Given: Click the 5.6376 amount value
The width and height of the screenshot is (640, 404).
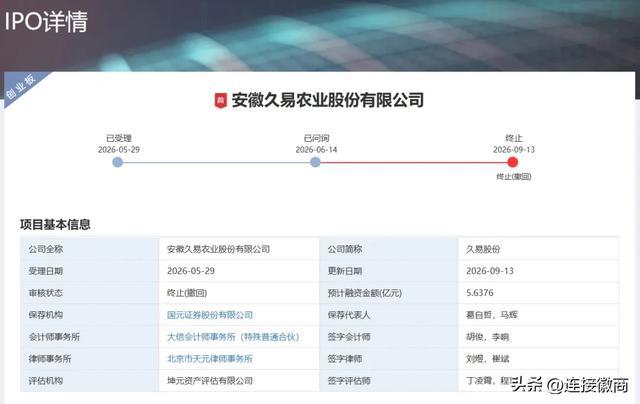Looking at the screenshot, I should click(x=480, y=293).
